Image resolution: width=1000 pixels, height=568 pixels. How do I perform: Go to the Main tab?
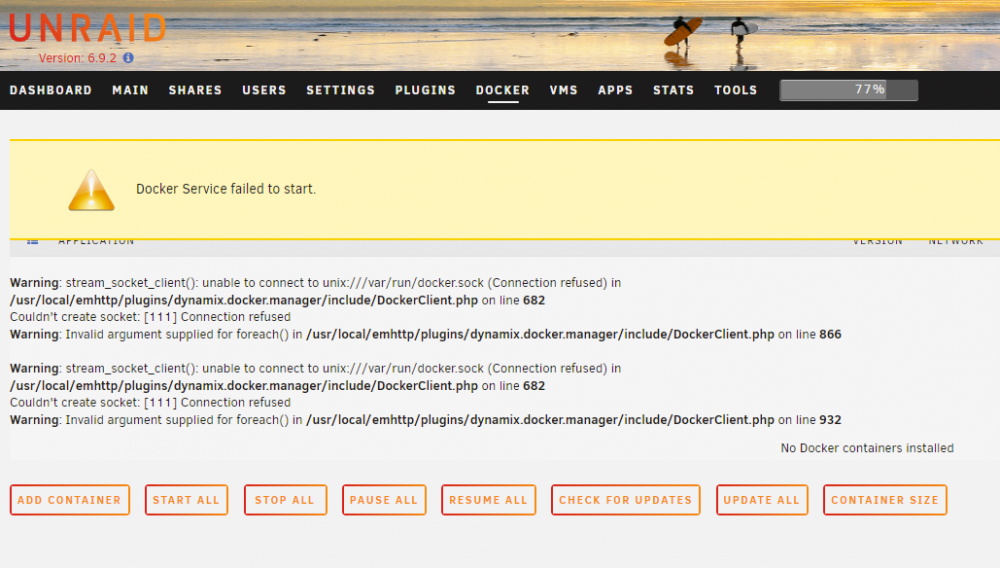pos(131,91)
